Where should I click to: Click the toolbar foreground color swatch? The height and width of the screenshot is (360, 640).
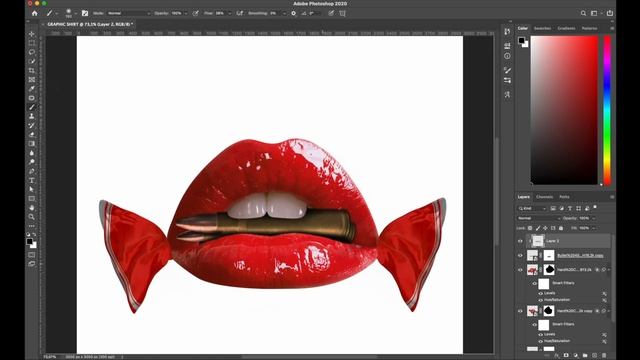29,242
